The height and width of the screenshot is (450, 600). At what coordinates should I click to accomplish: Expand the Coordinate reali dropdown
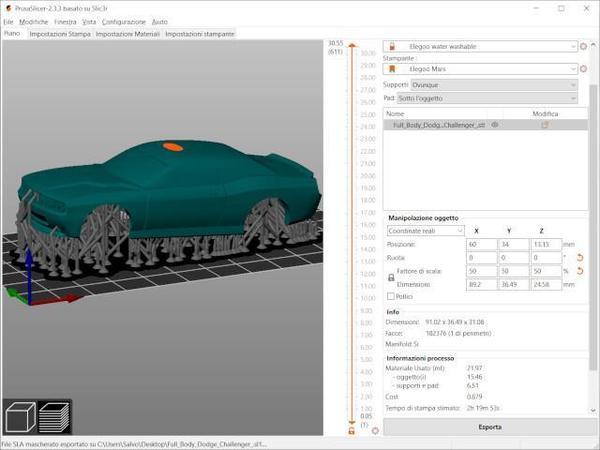tap(425, 230)
